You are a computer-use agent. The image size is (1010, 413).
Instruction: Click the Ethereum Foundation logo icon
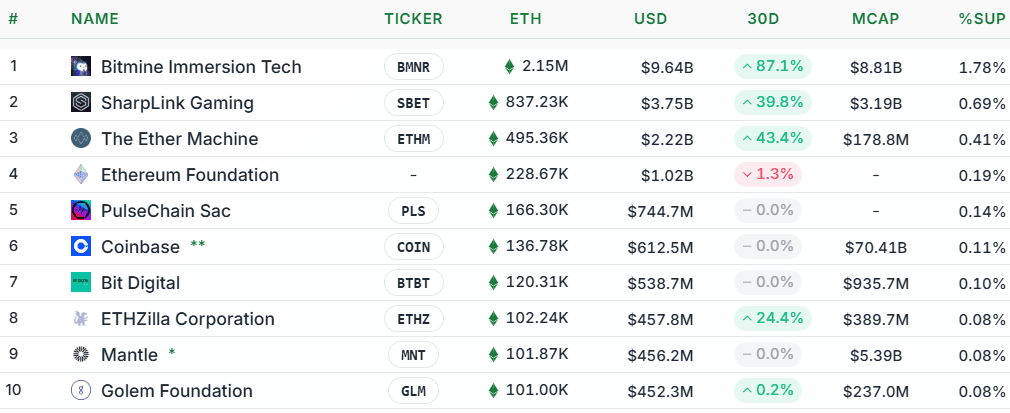[81, 175]
